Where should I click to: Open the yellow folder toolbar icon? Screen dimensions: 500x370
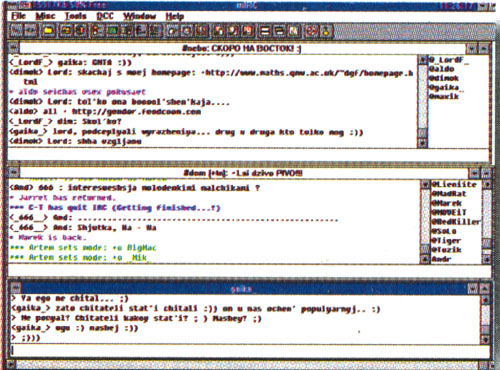(49, 31)
